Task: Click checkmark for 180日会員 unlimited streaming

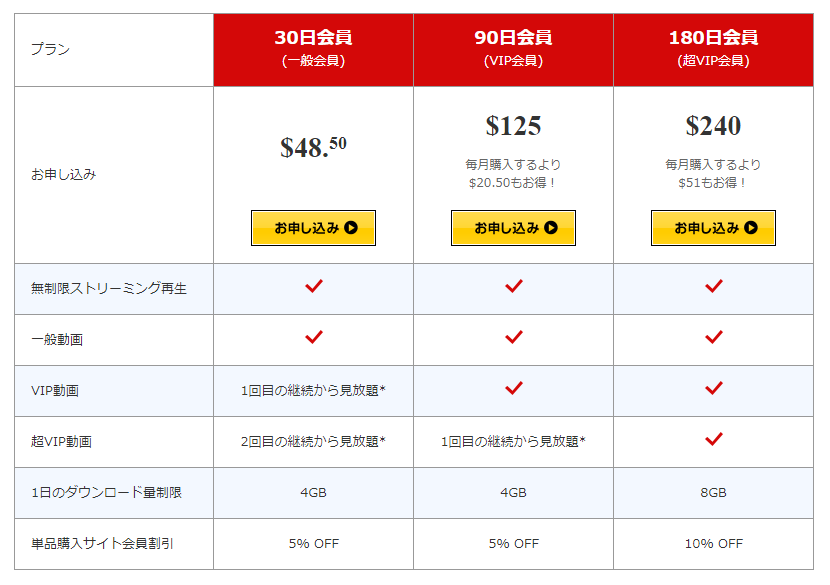Action: [714, 286]
